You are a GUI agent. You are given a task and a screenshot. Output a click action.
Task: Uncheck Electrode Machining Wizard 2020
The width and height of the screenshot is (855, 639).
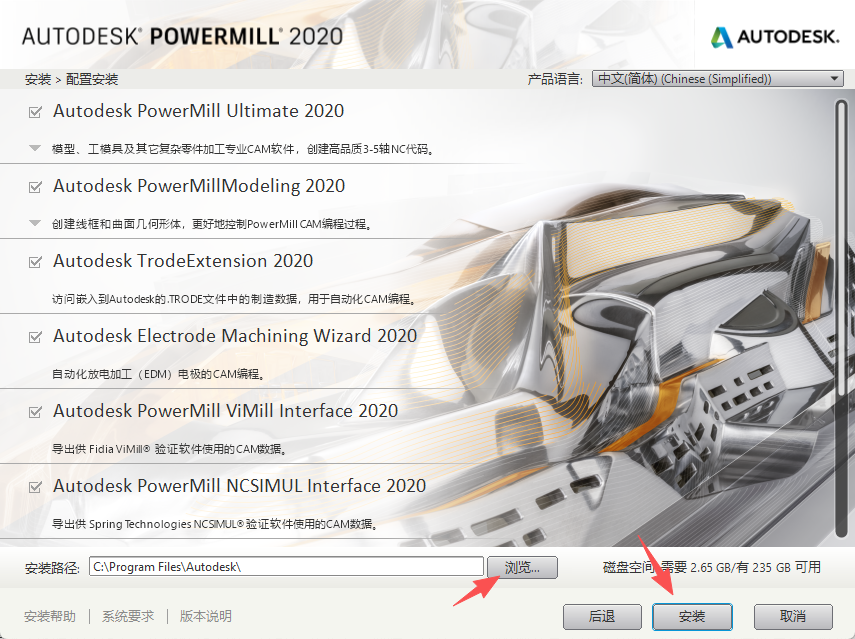click(32, 336)
